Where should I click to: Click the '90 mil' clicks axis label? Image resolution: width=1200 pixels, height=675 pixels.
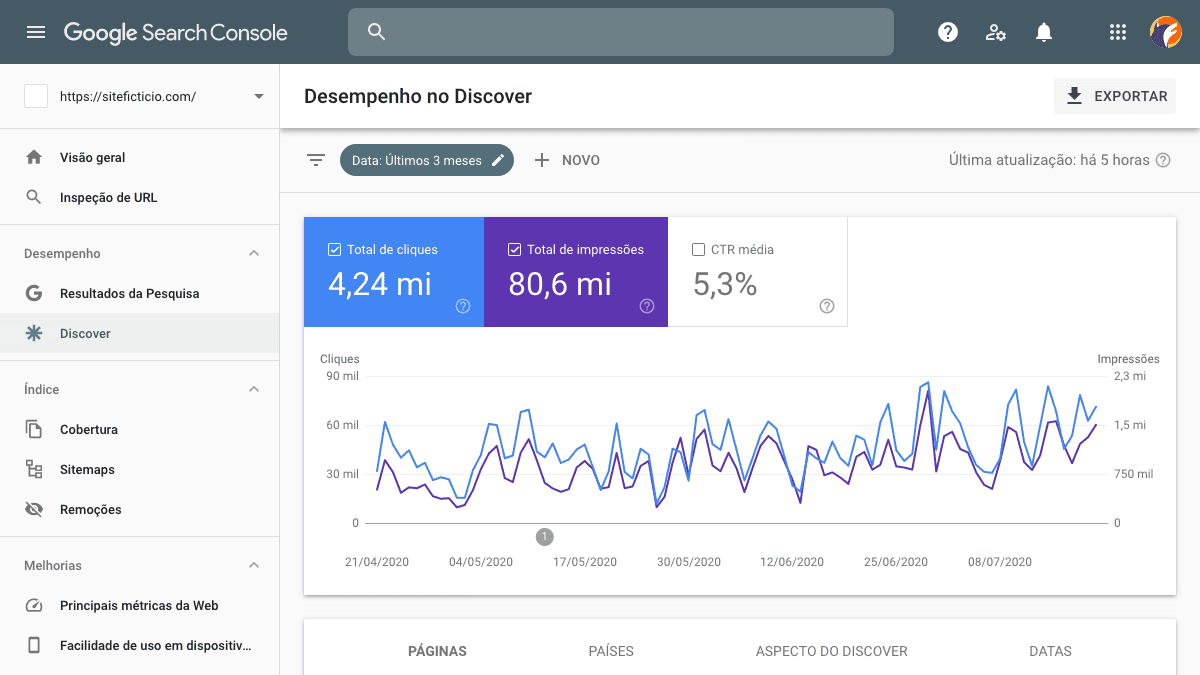pos(342,376)
